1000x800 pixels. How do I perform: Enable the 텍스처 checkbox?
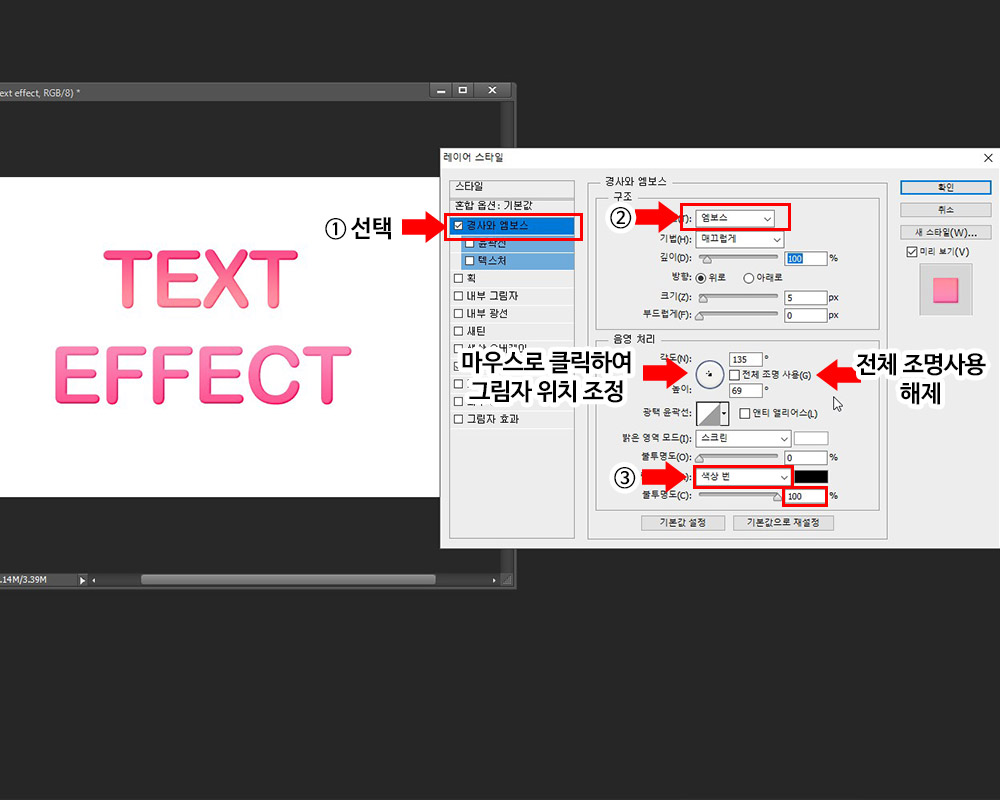coord(470,260)
